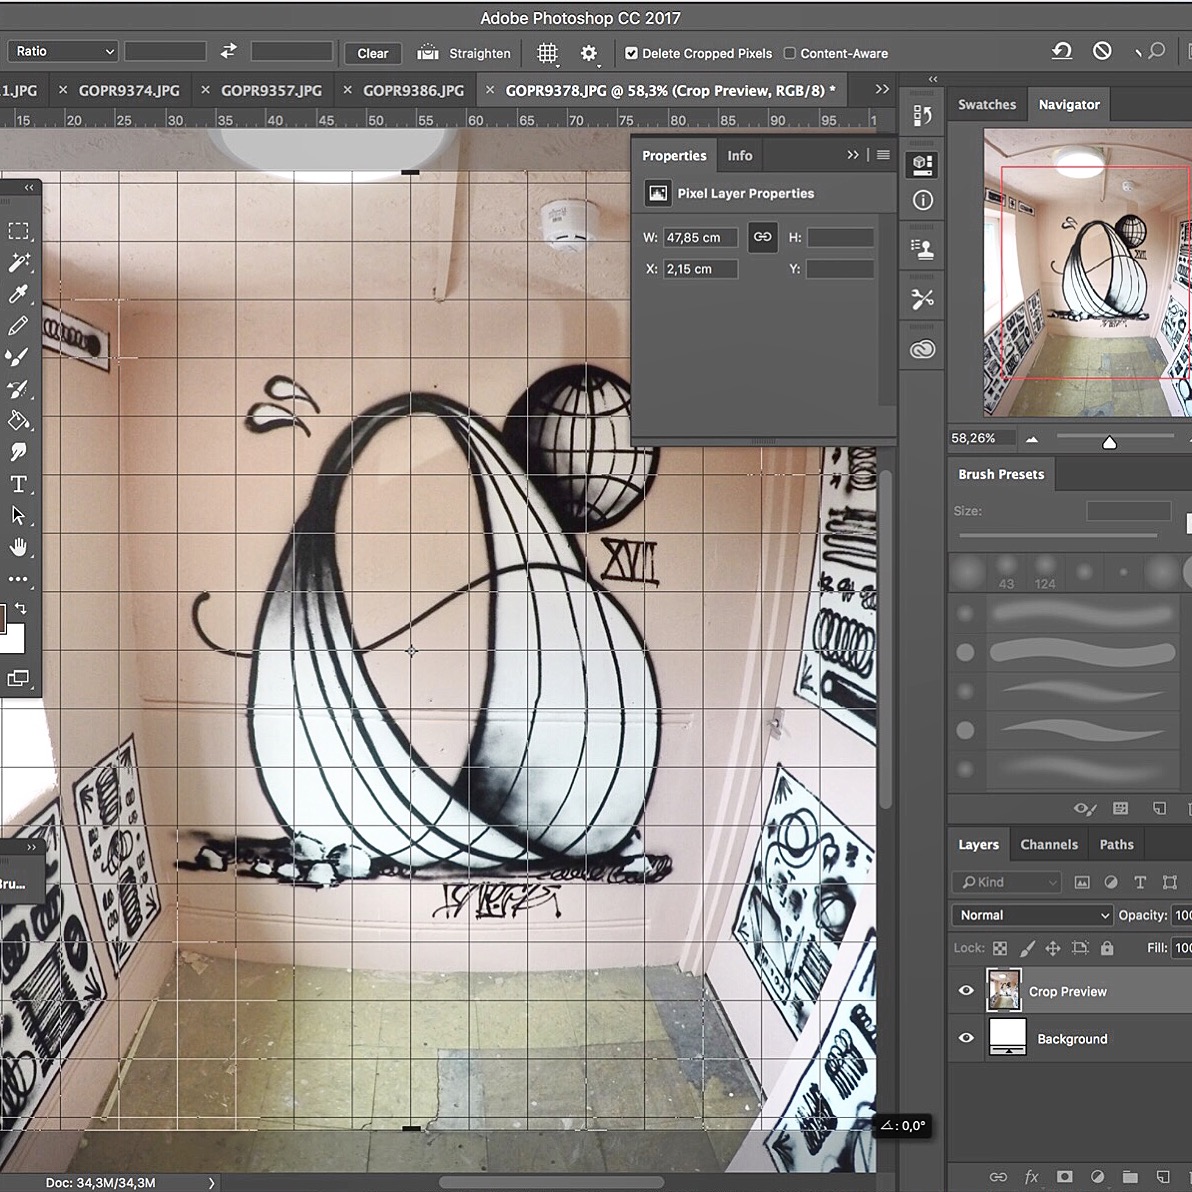Switch to the Channels tab

[x=1048, y=844]
